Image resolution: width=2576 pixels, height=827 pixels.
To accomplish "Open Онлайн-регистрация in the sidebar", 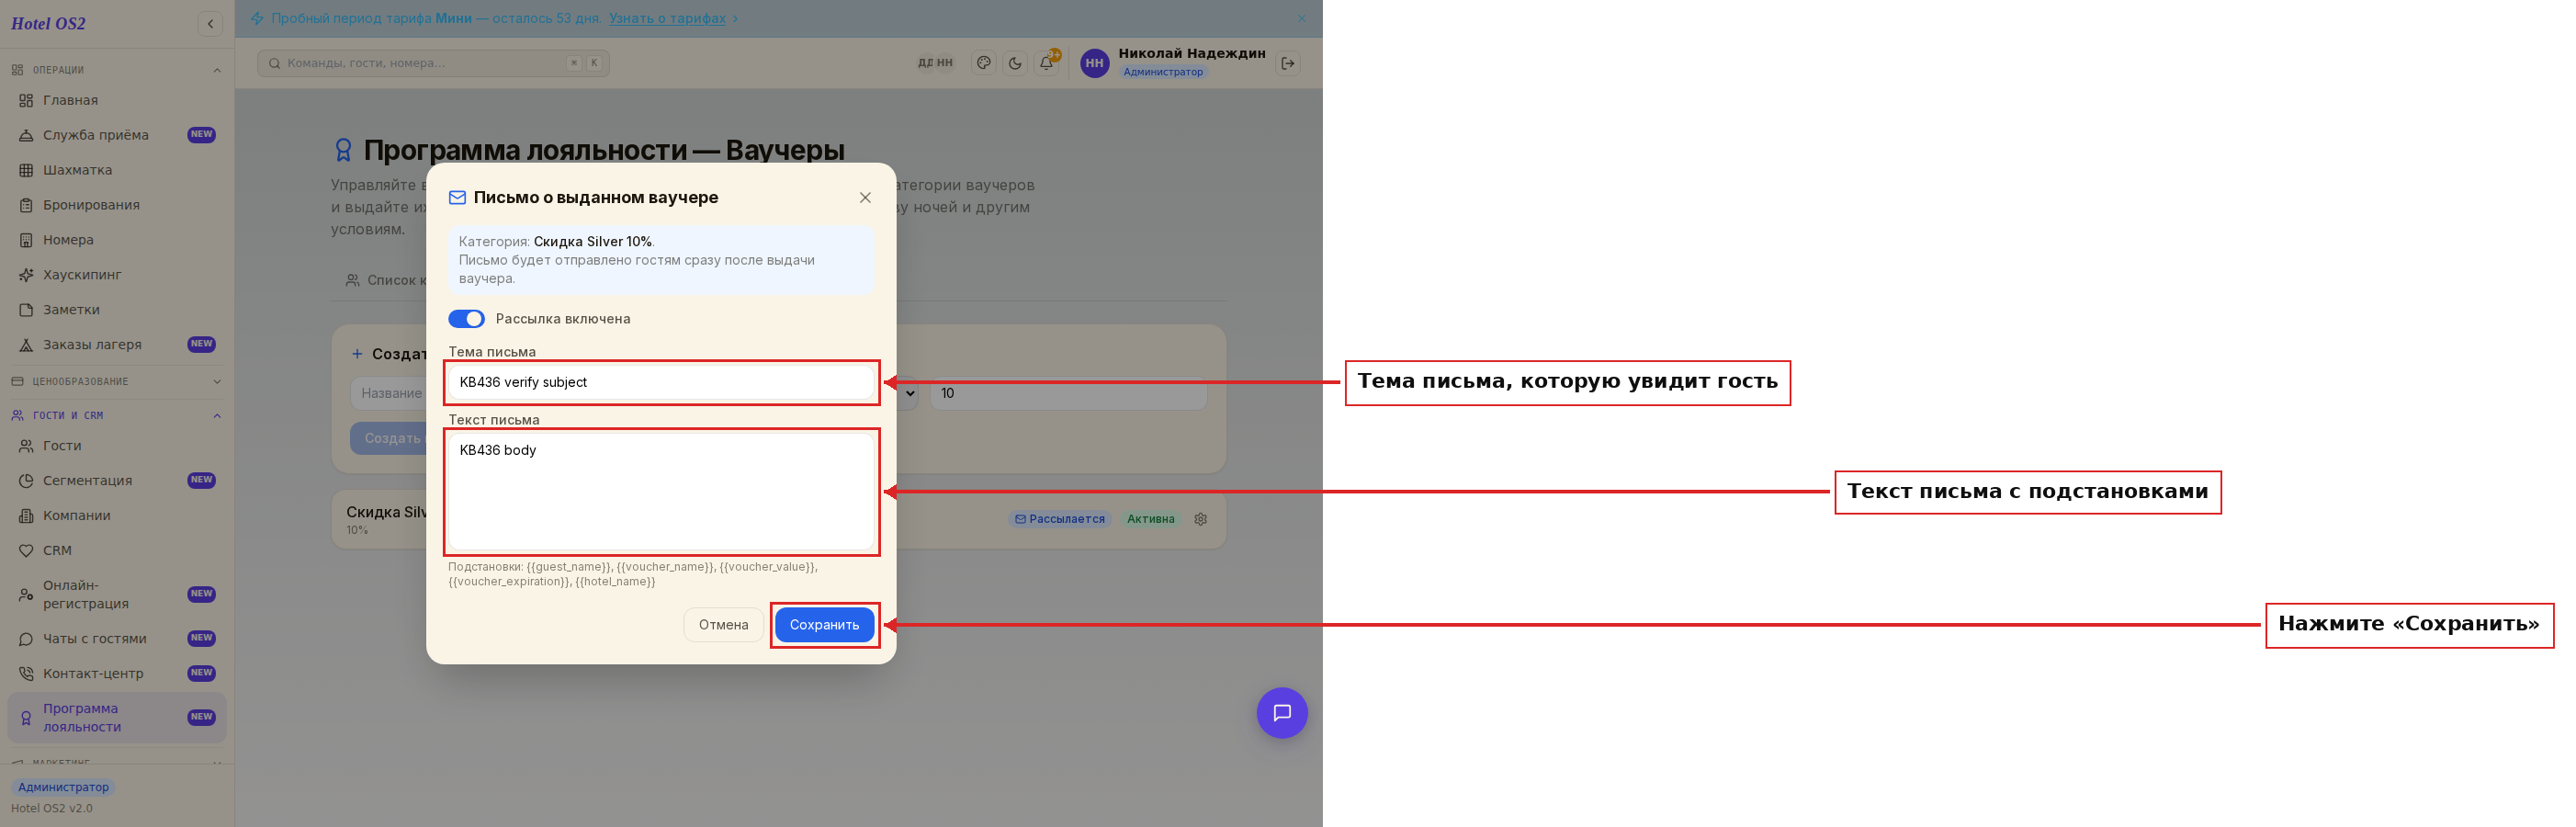I will tap(117, 595).
